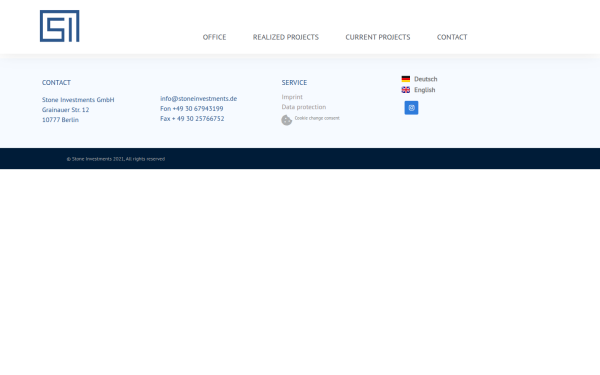Open REALIZED PROJECTS in navigation
Viewport: 600px width, 375px height.
[x=285, y=37]
